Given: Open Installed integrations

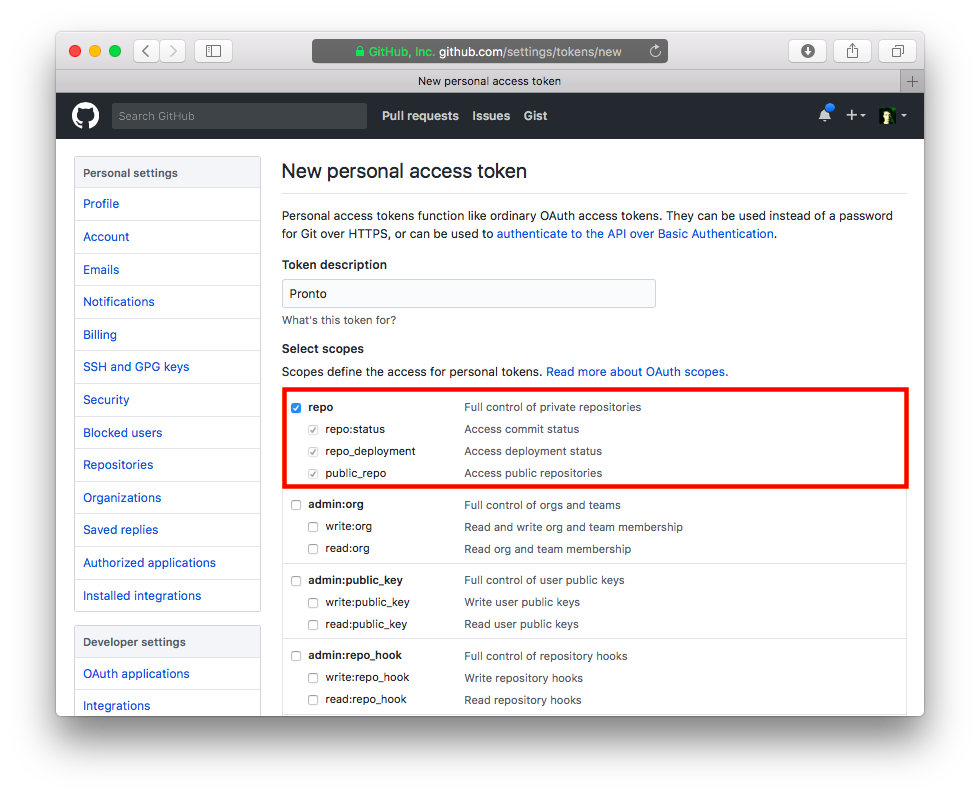Looking at the screenshot, I should coord(142,596).
